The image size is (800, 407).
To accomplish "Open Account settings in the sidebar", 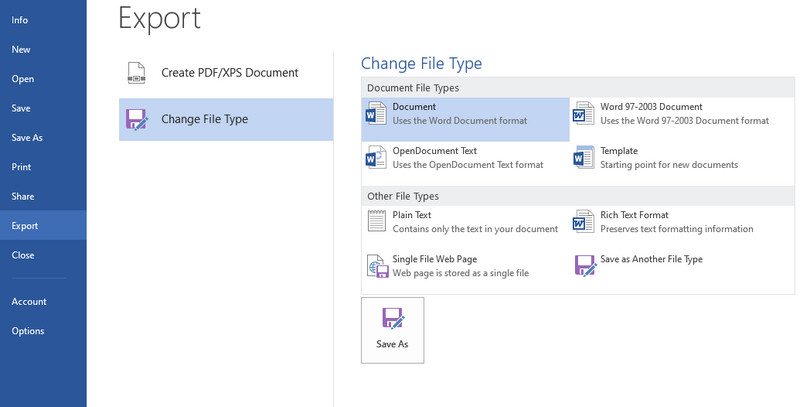I will tap(29, 302).
